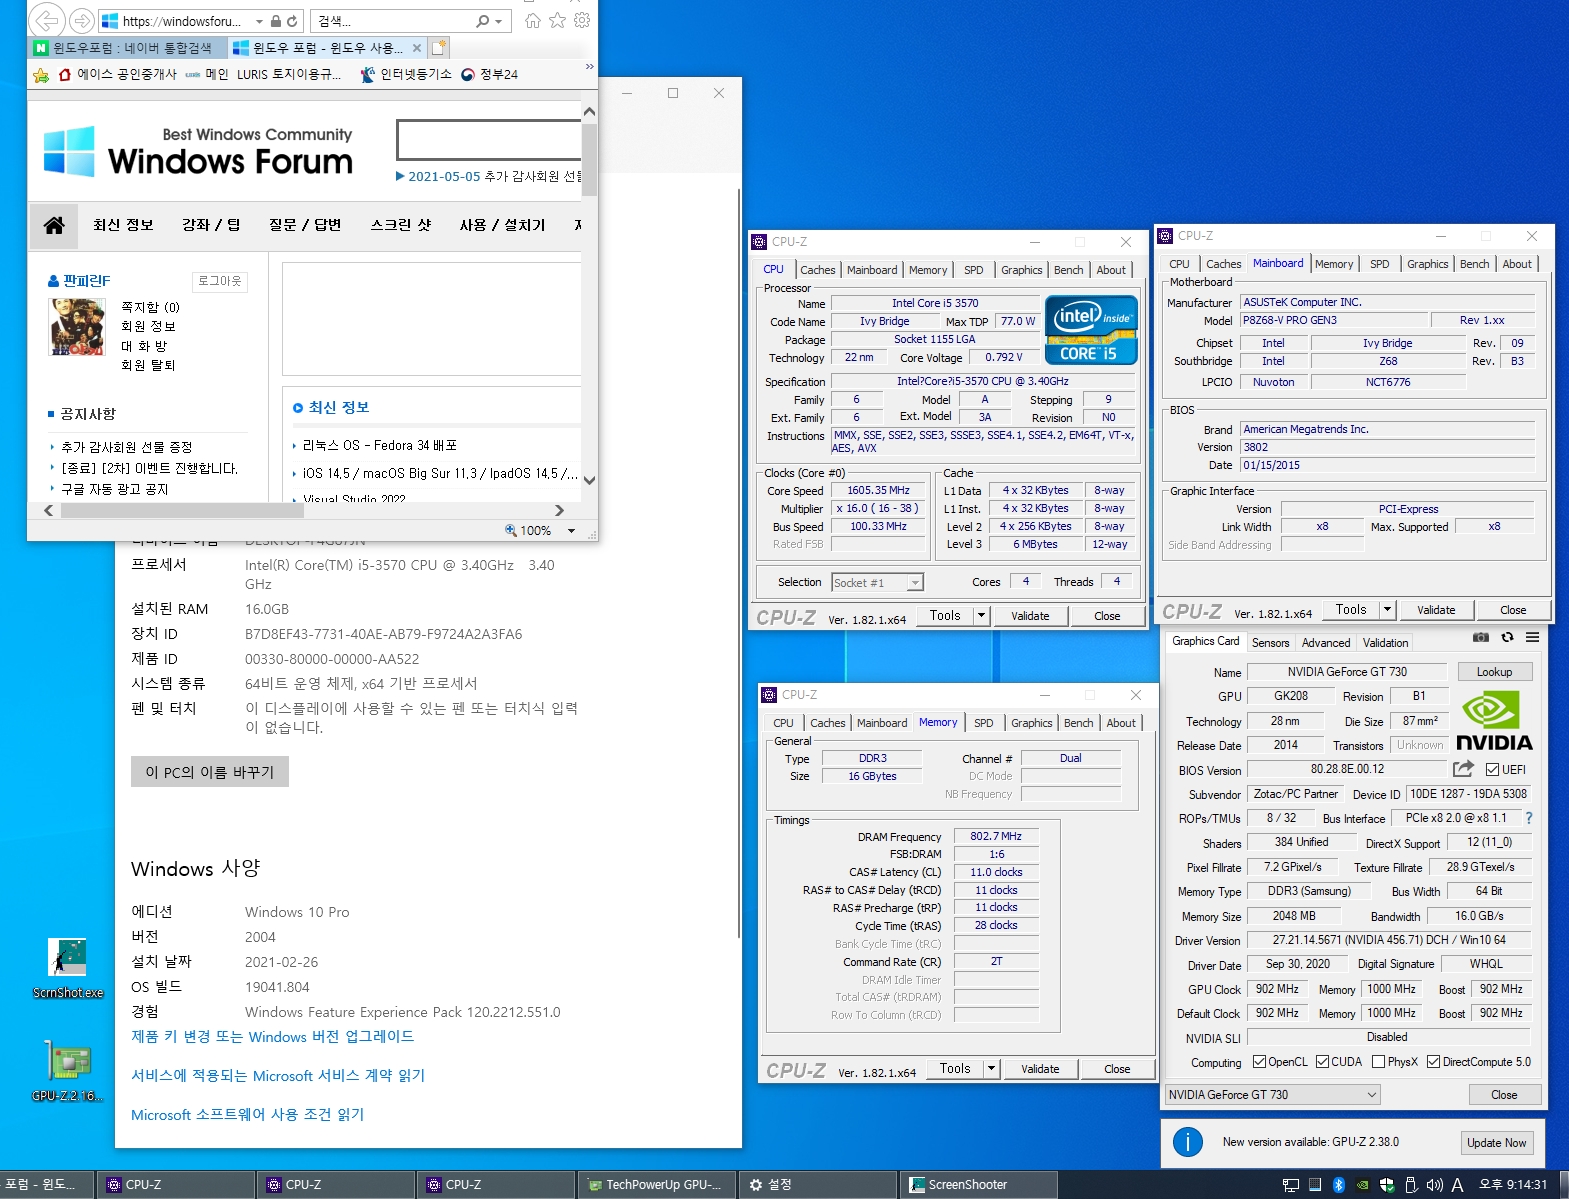
Task: Switch to SPD tab in Memory window
Action: (984, 723)
